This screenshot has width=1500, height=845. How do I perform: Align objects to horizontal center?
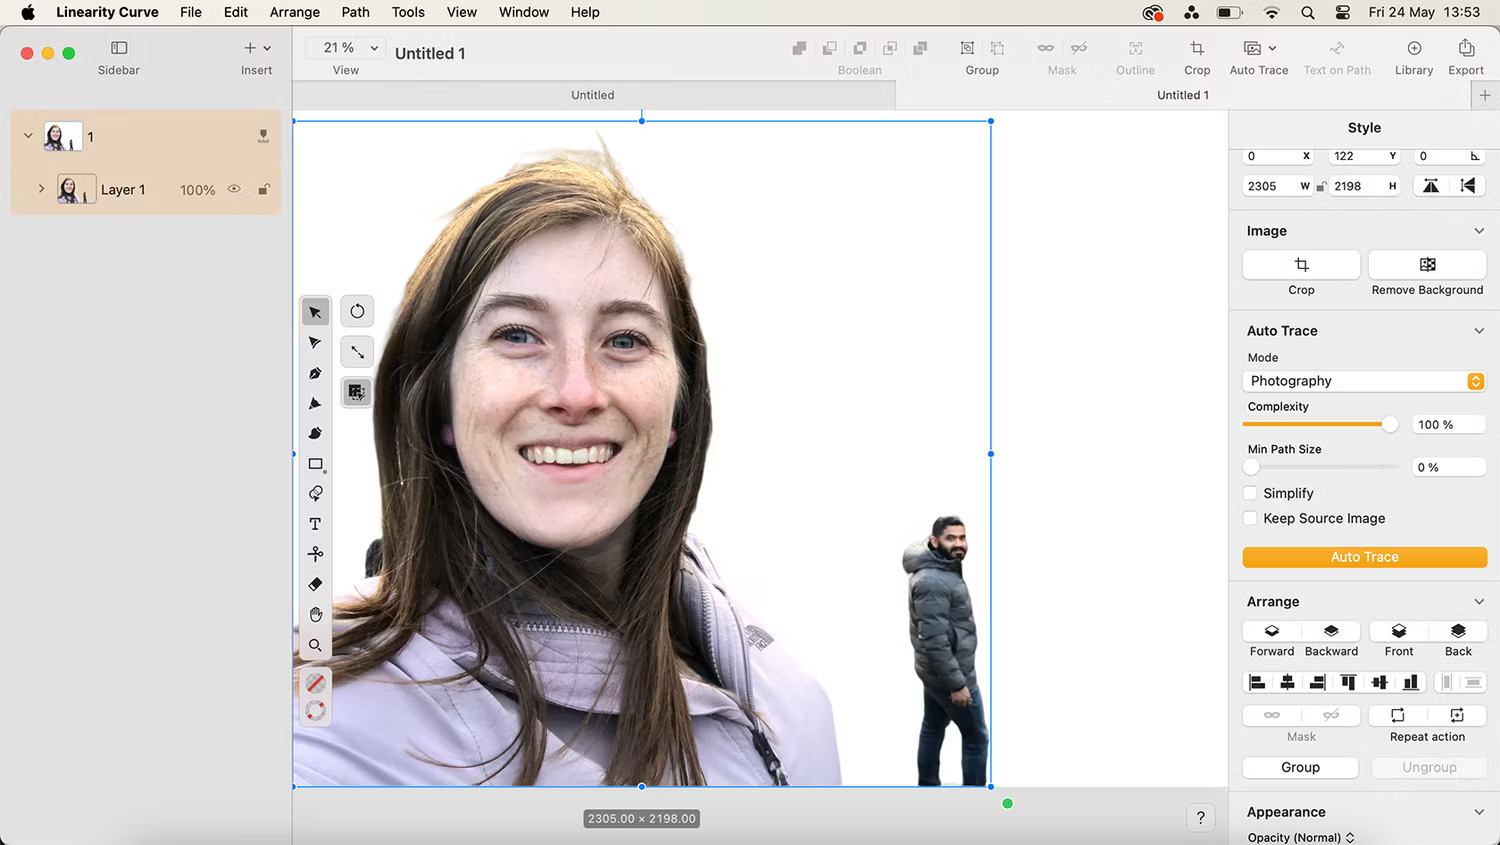click(x=1288, y=682)
